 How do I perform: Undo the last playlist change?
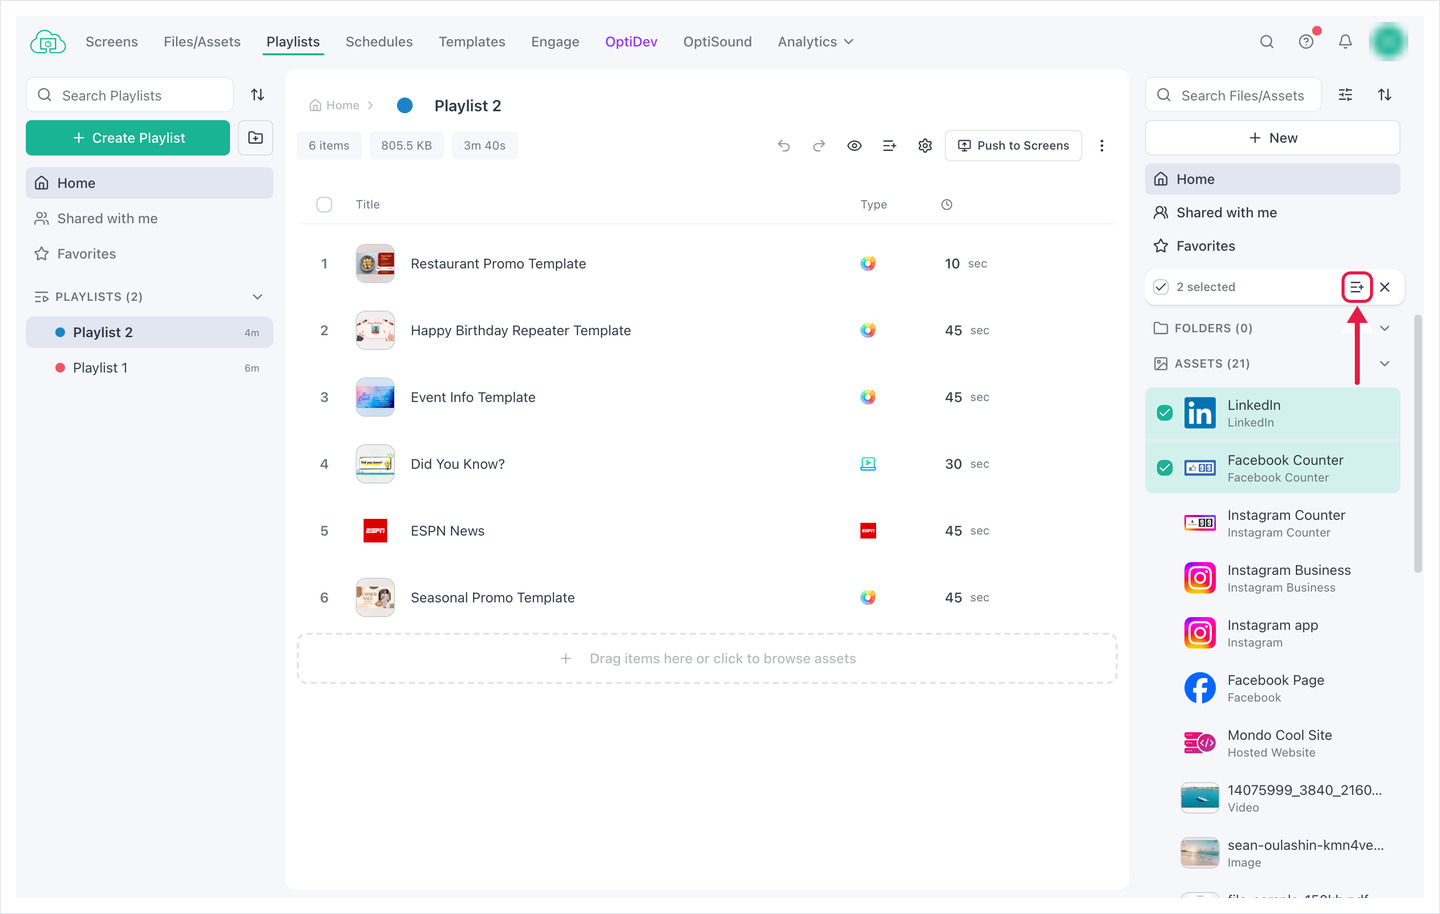pyautogui.click(x=784, y=146)
